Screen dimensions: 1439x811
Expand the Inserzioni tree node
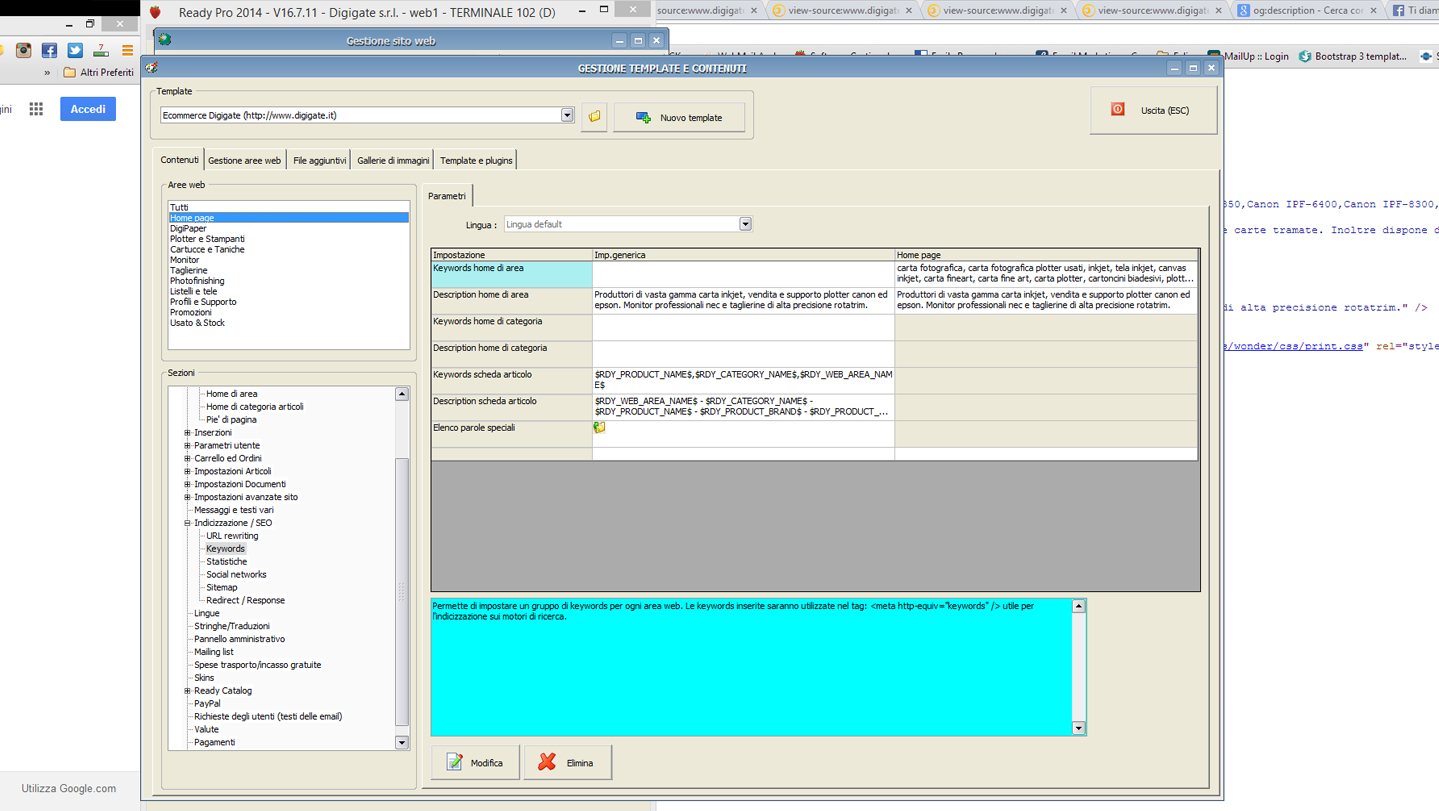pyautogui.click(x=187, y=433)
